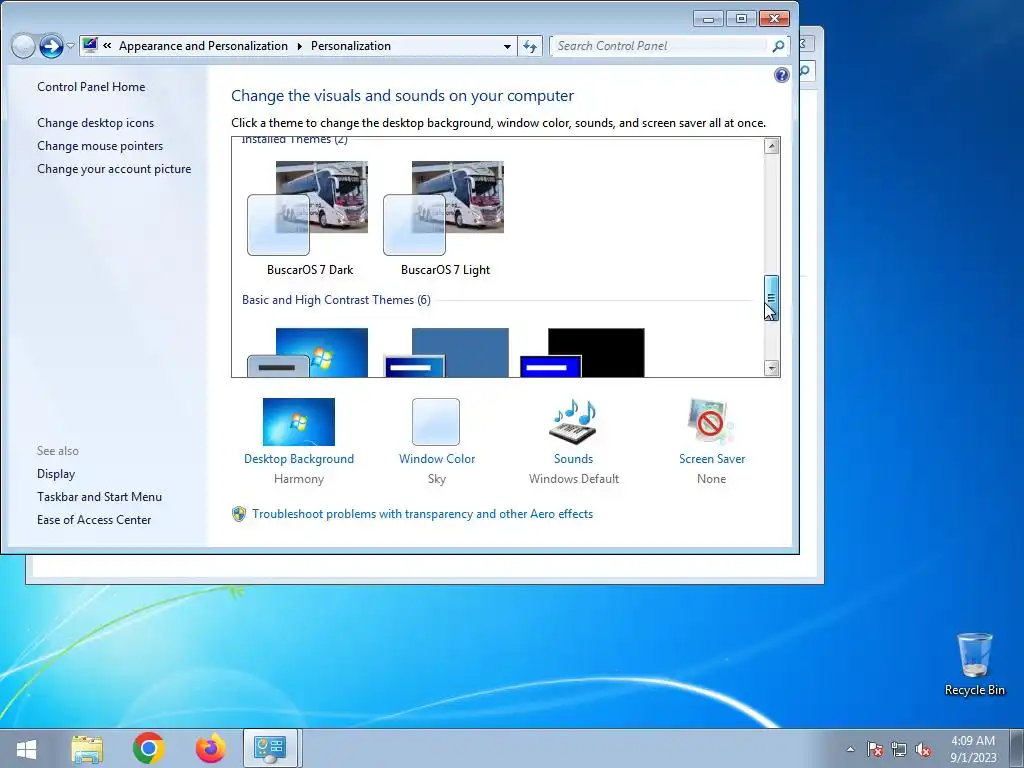This screenshot has height=768, width=1024.
Task: Click the Control Panel taskbar button
Action: [270, 748]
